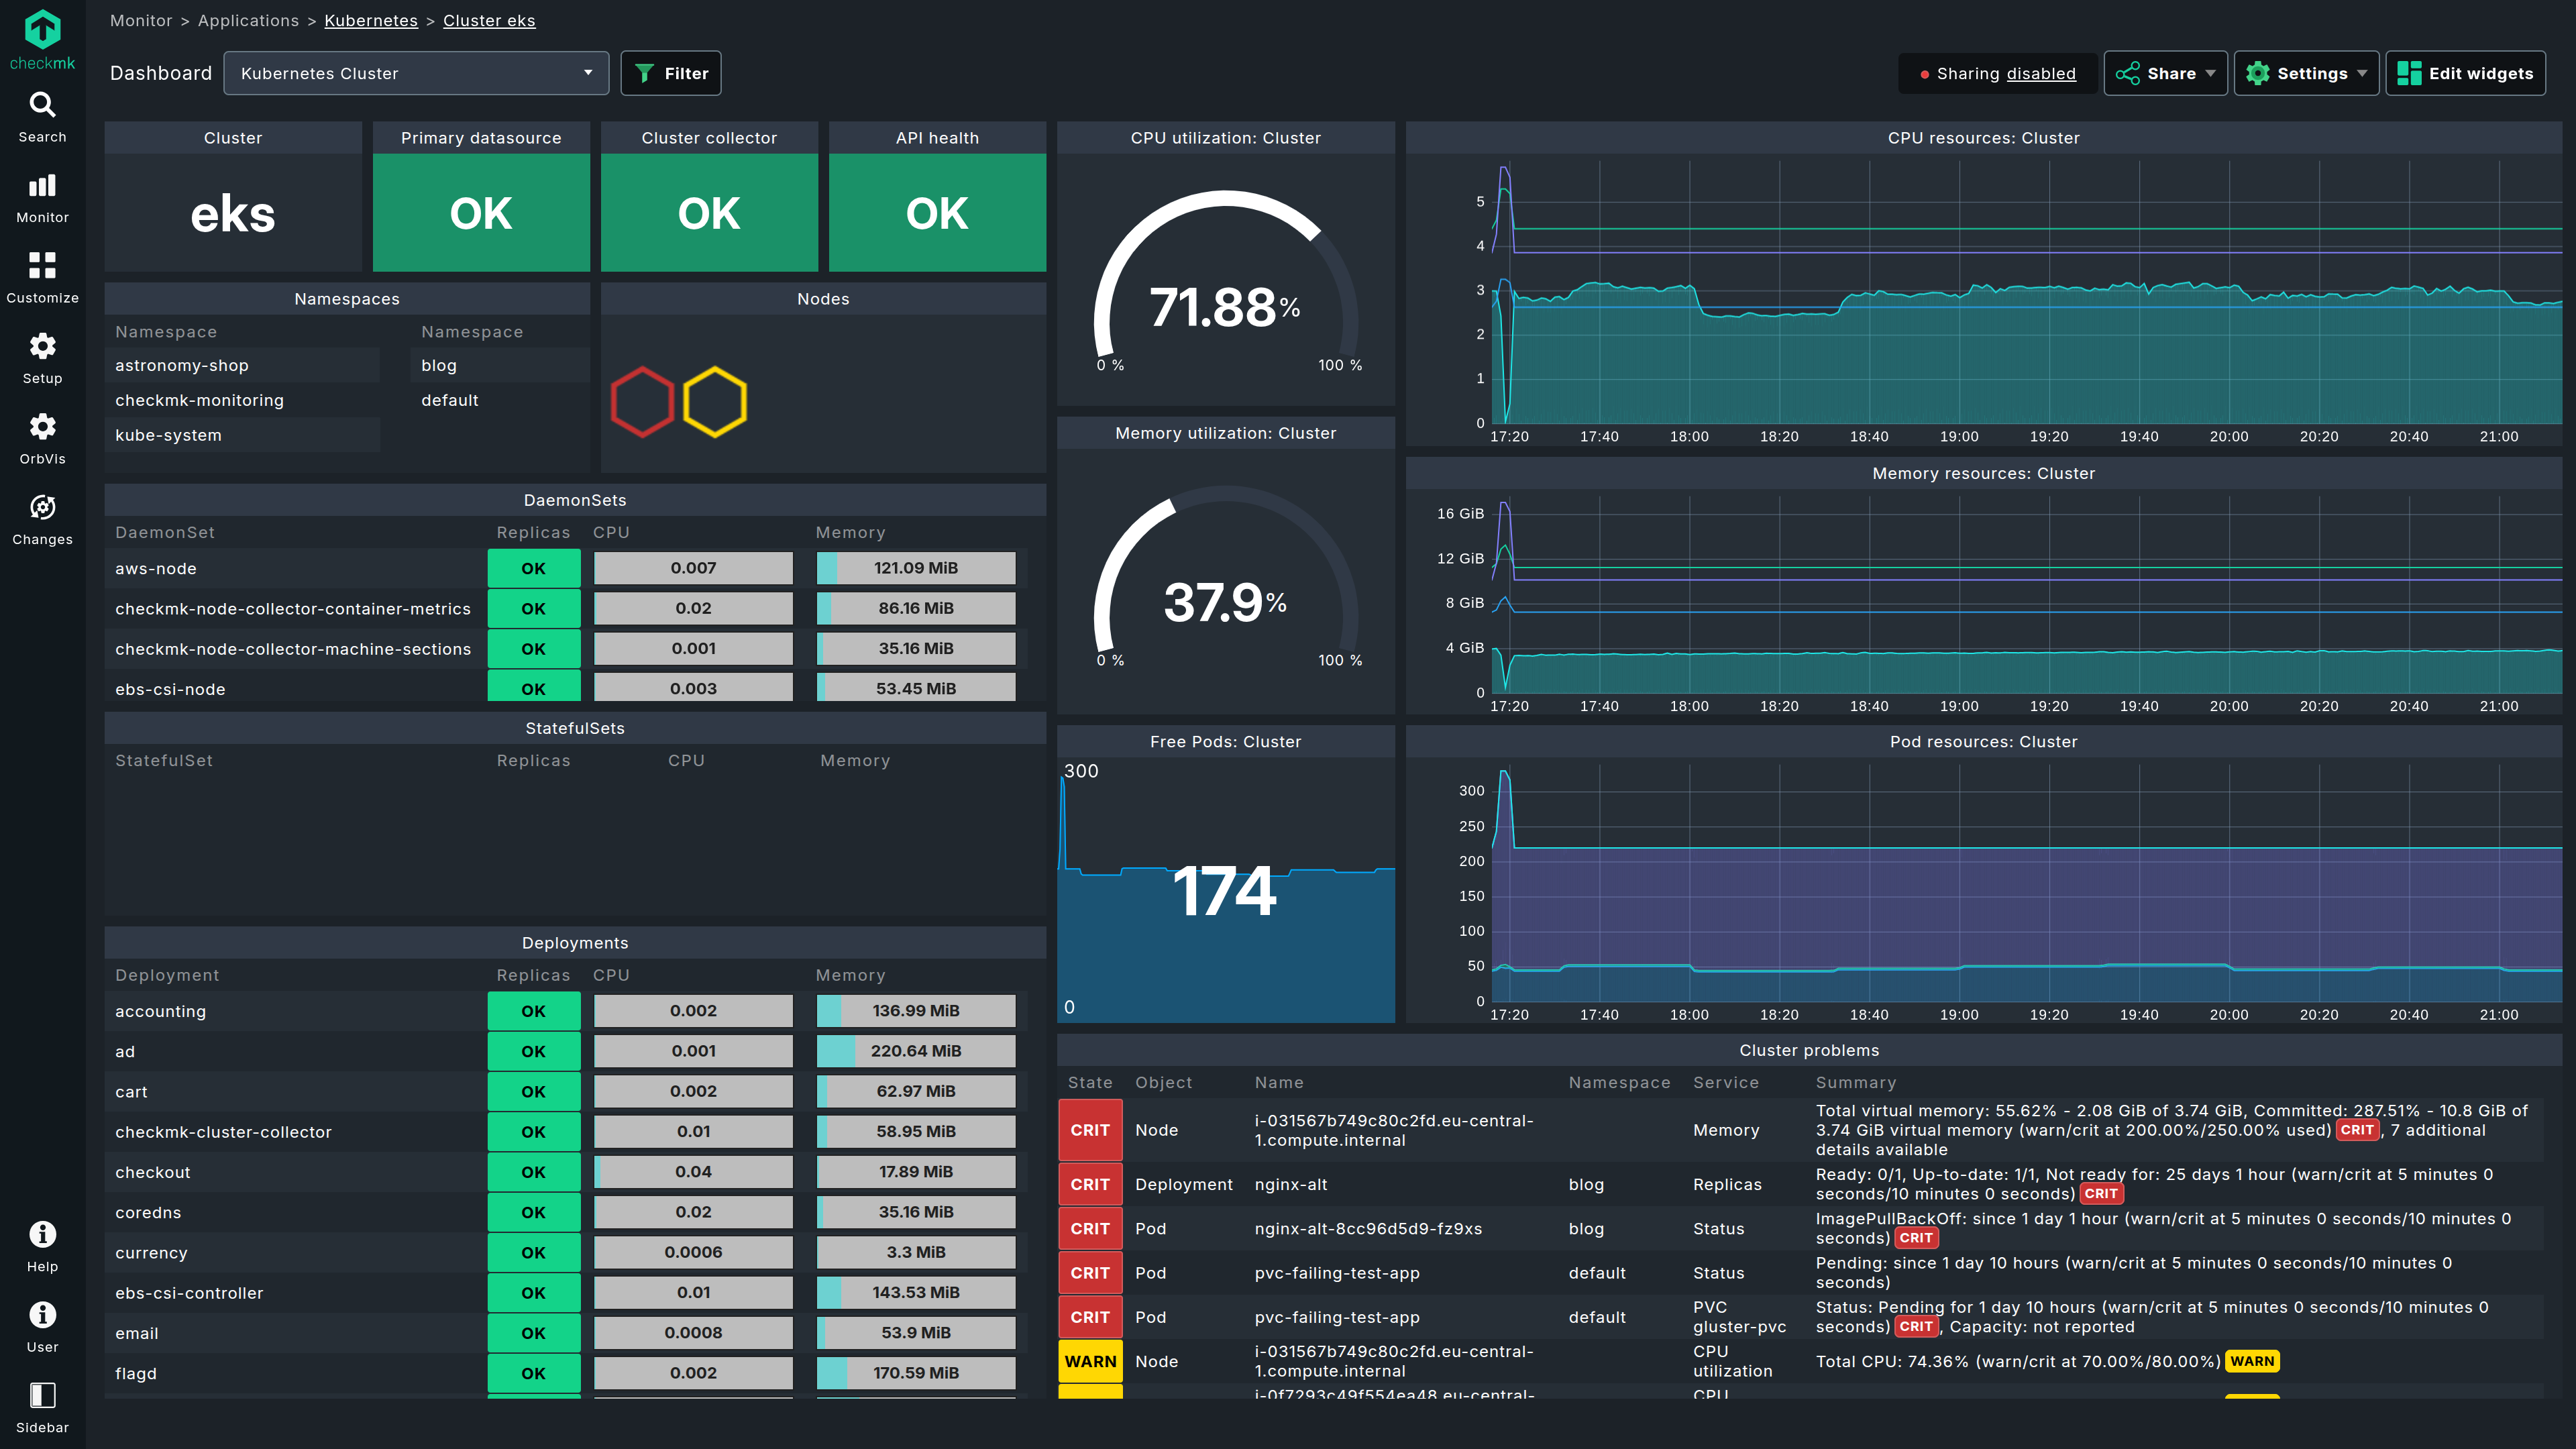Viewport: 2576px width, 1449px height.
Task: Open the astronomy-shop namespace
Action: coord(182,366)
